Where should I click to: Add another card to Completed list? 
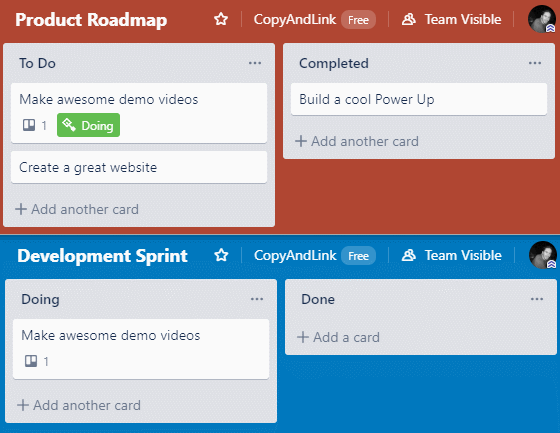357,141
